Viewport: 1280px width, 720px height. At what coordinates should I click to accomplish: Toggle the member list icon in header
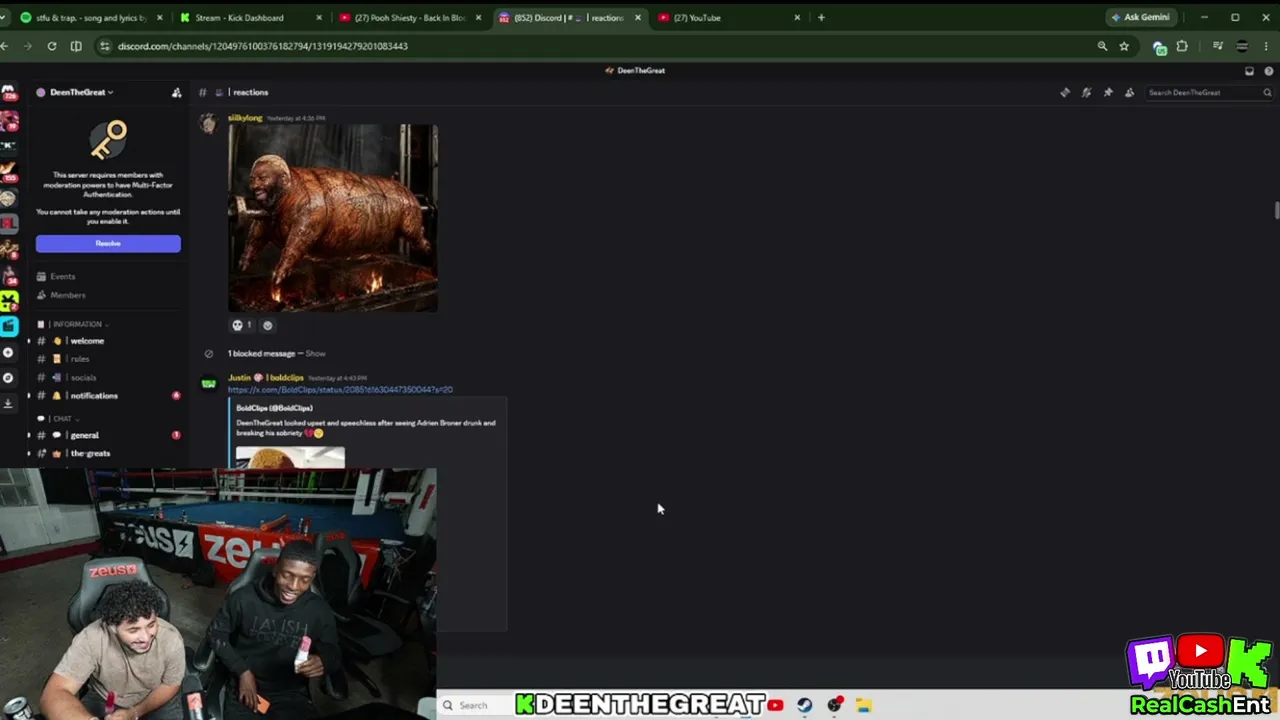[x=1129, y=92]
